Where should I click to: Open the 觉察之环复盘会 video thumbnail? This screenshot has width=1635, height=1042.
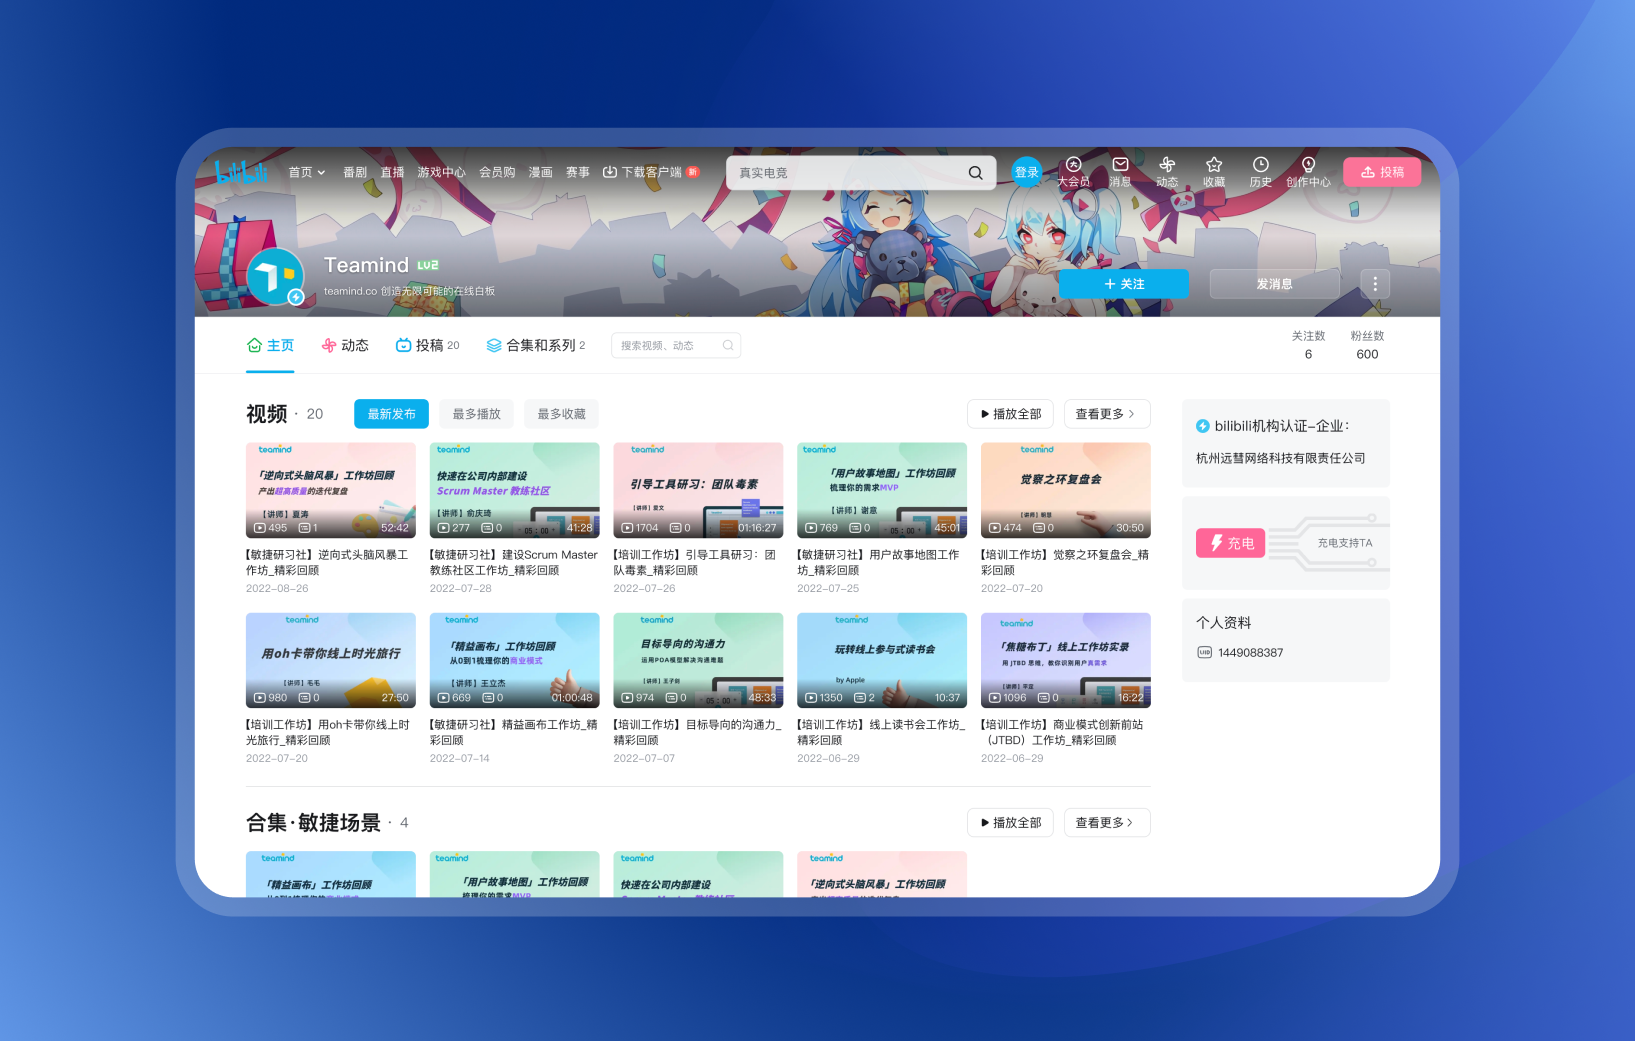tap(1066, 490)
